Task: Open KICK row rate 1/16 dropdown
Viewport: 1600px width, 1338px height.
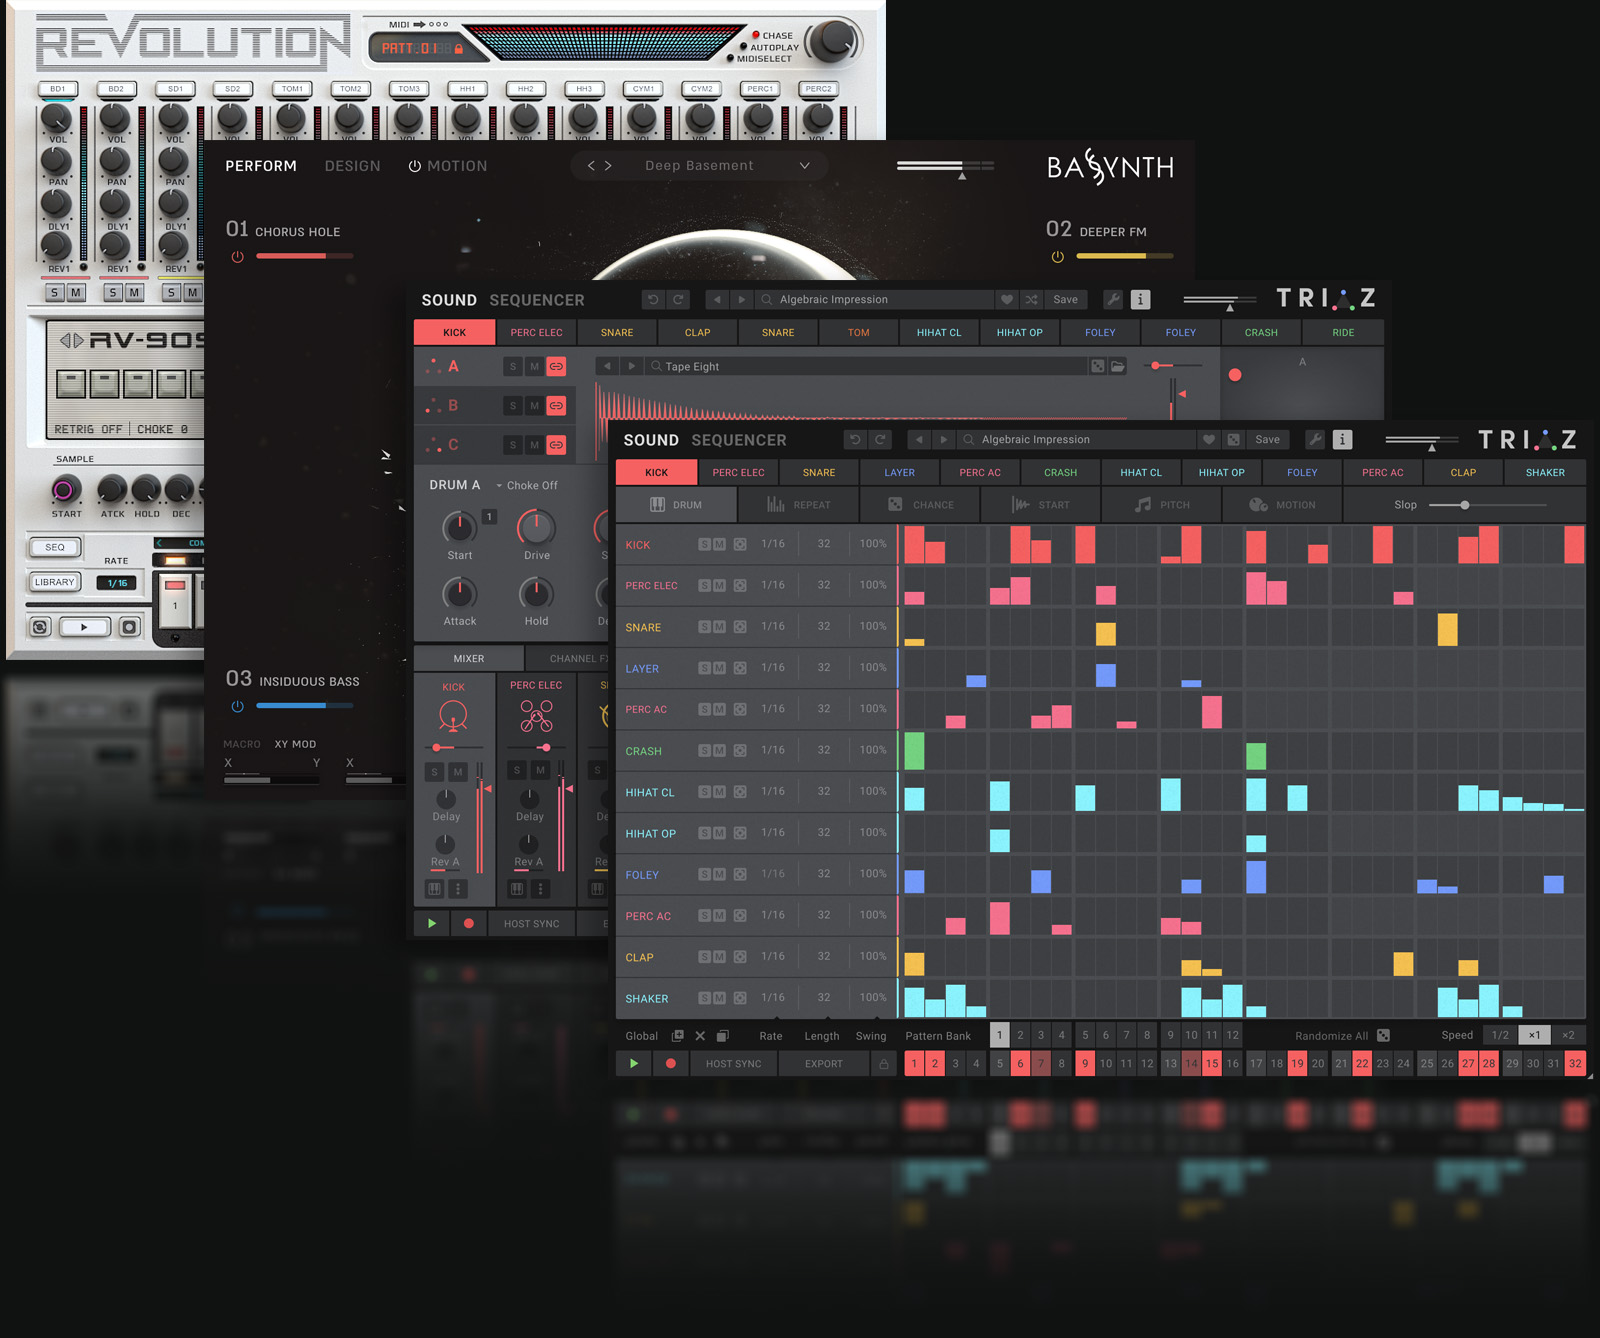Action: pyautogui.click(x=773, y=544)
